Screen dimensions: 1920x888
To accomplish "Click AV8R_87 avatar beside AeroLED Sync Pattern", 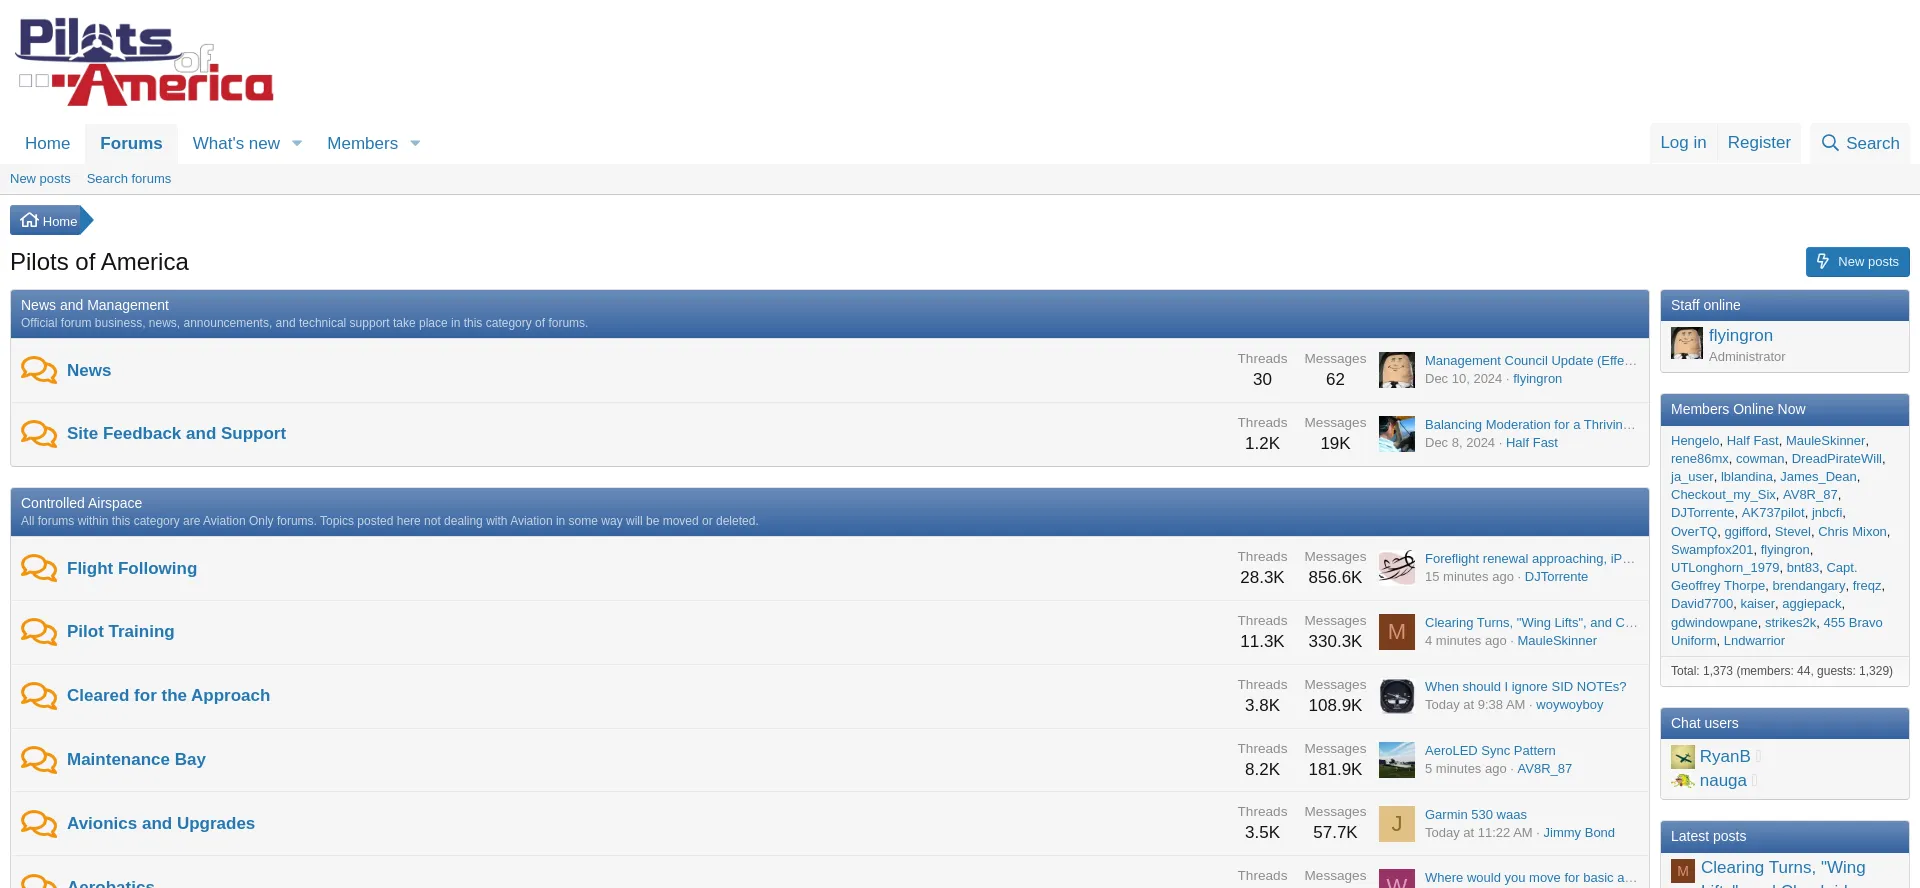I will tap(1397, 760).
